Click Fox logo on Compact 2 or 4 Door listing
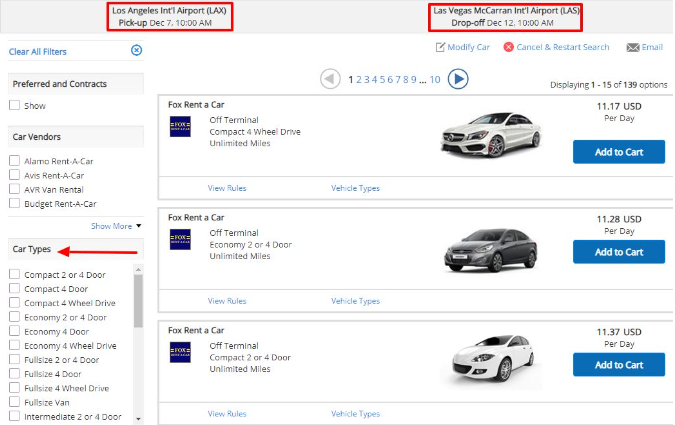The height and width of the screenshot is (425, 675). pyautogui.click(x=180, y=352)
